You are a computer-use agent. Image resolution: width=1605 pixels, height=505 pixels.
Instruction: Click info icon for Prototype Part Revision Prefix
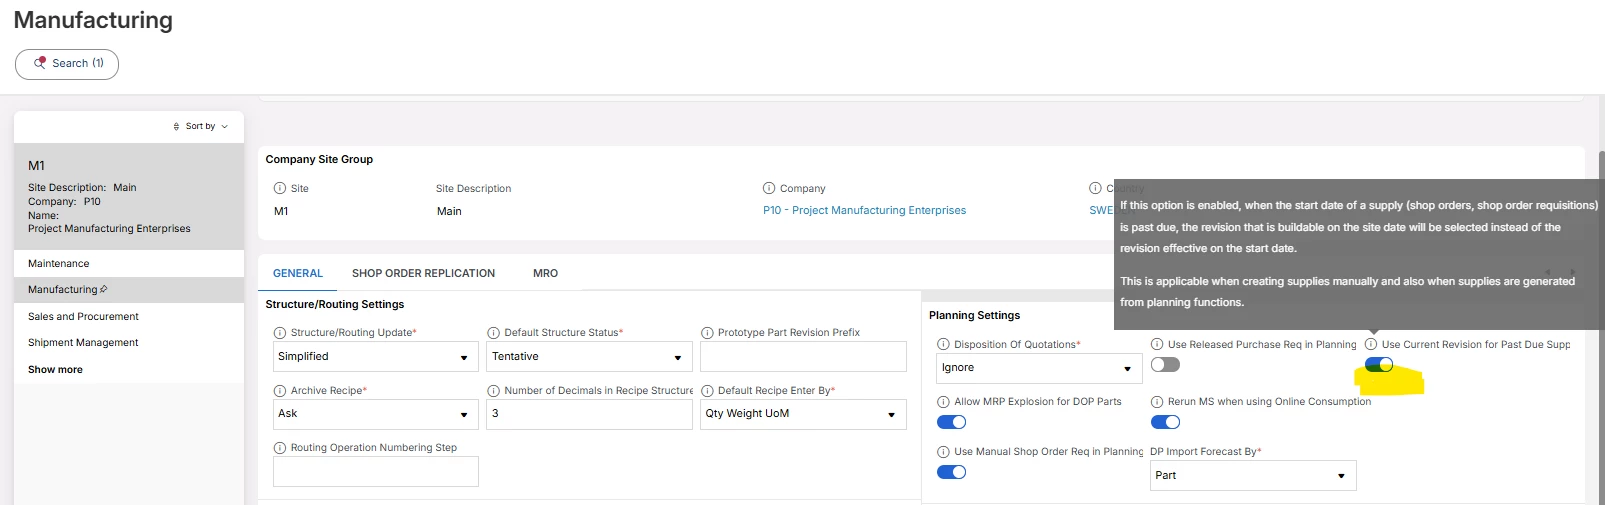(x=707, y=333)
